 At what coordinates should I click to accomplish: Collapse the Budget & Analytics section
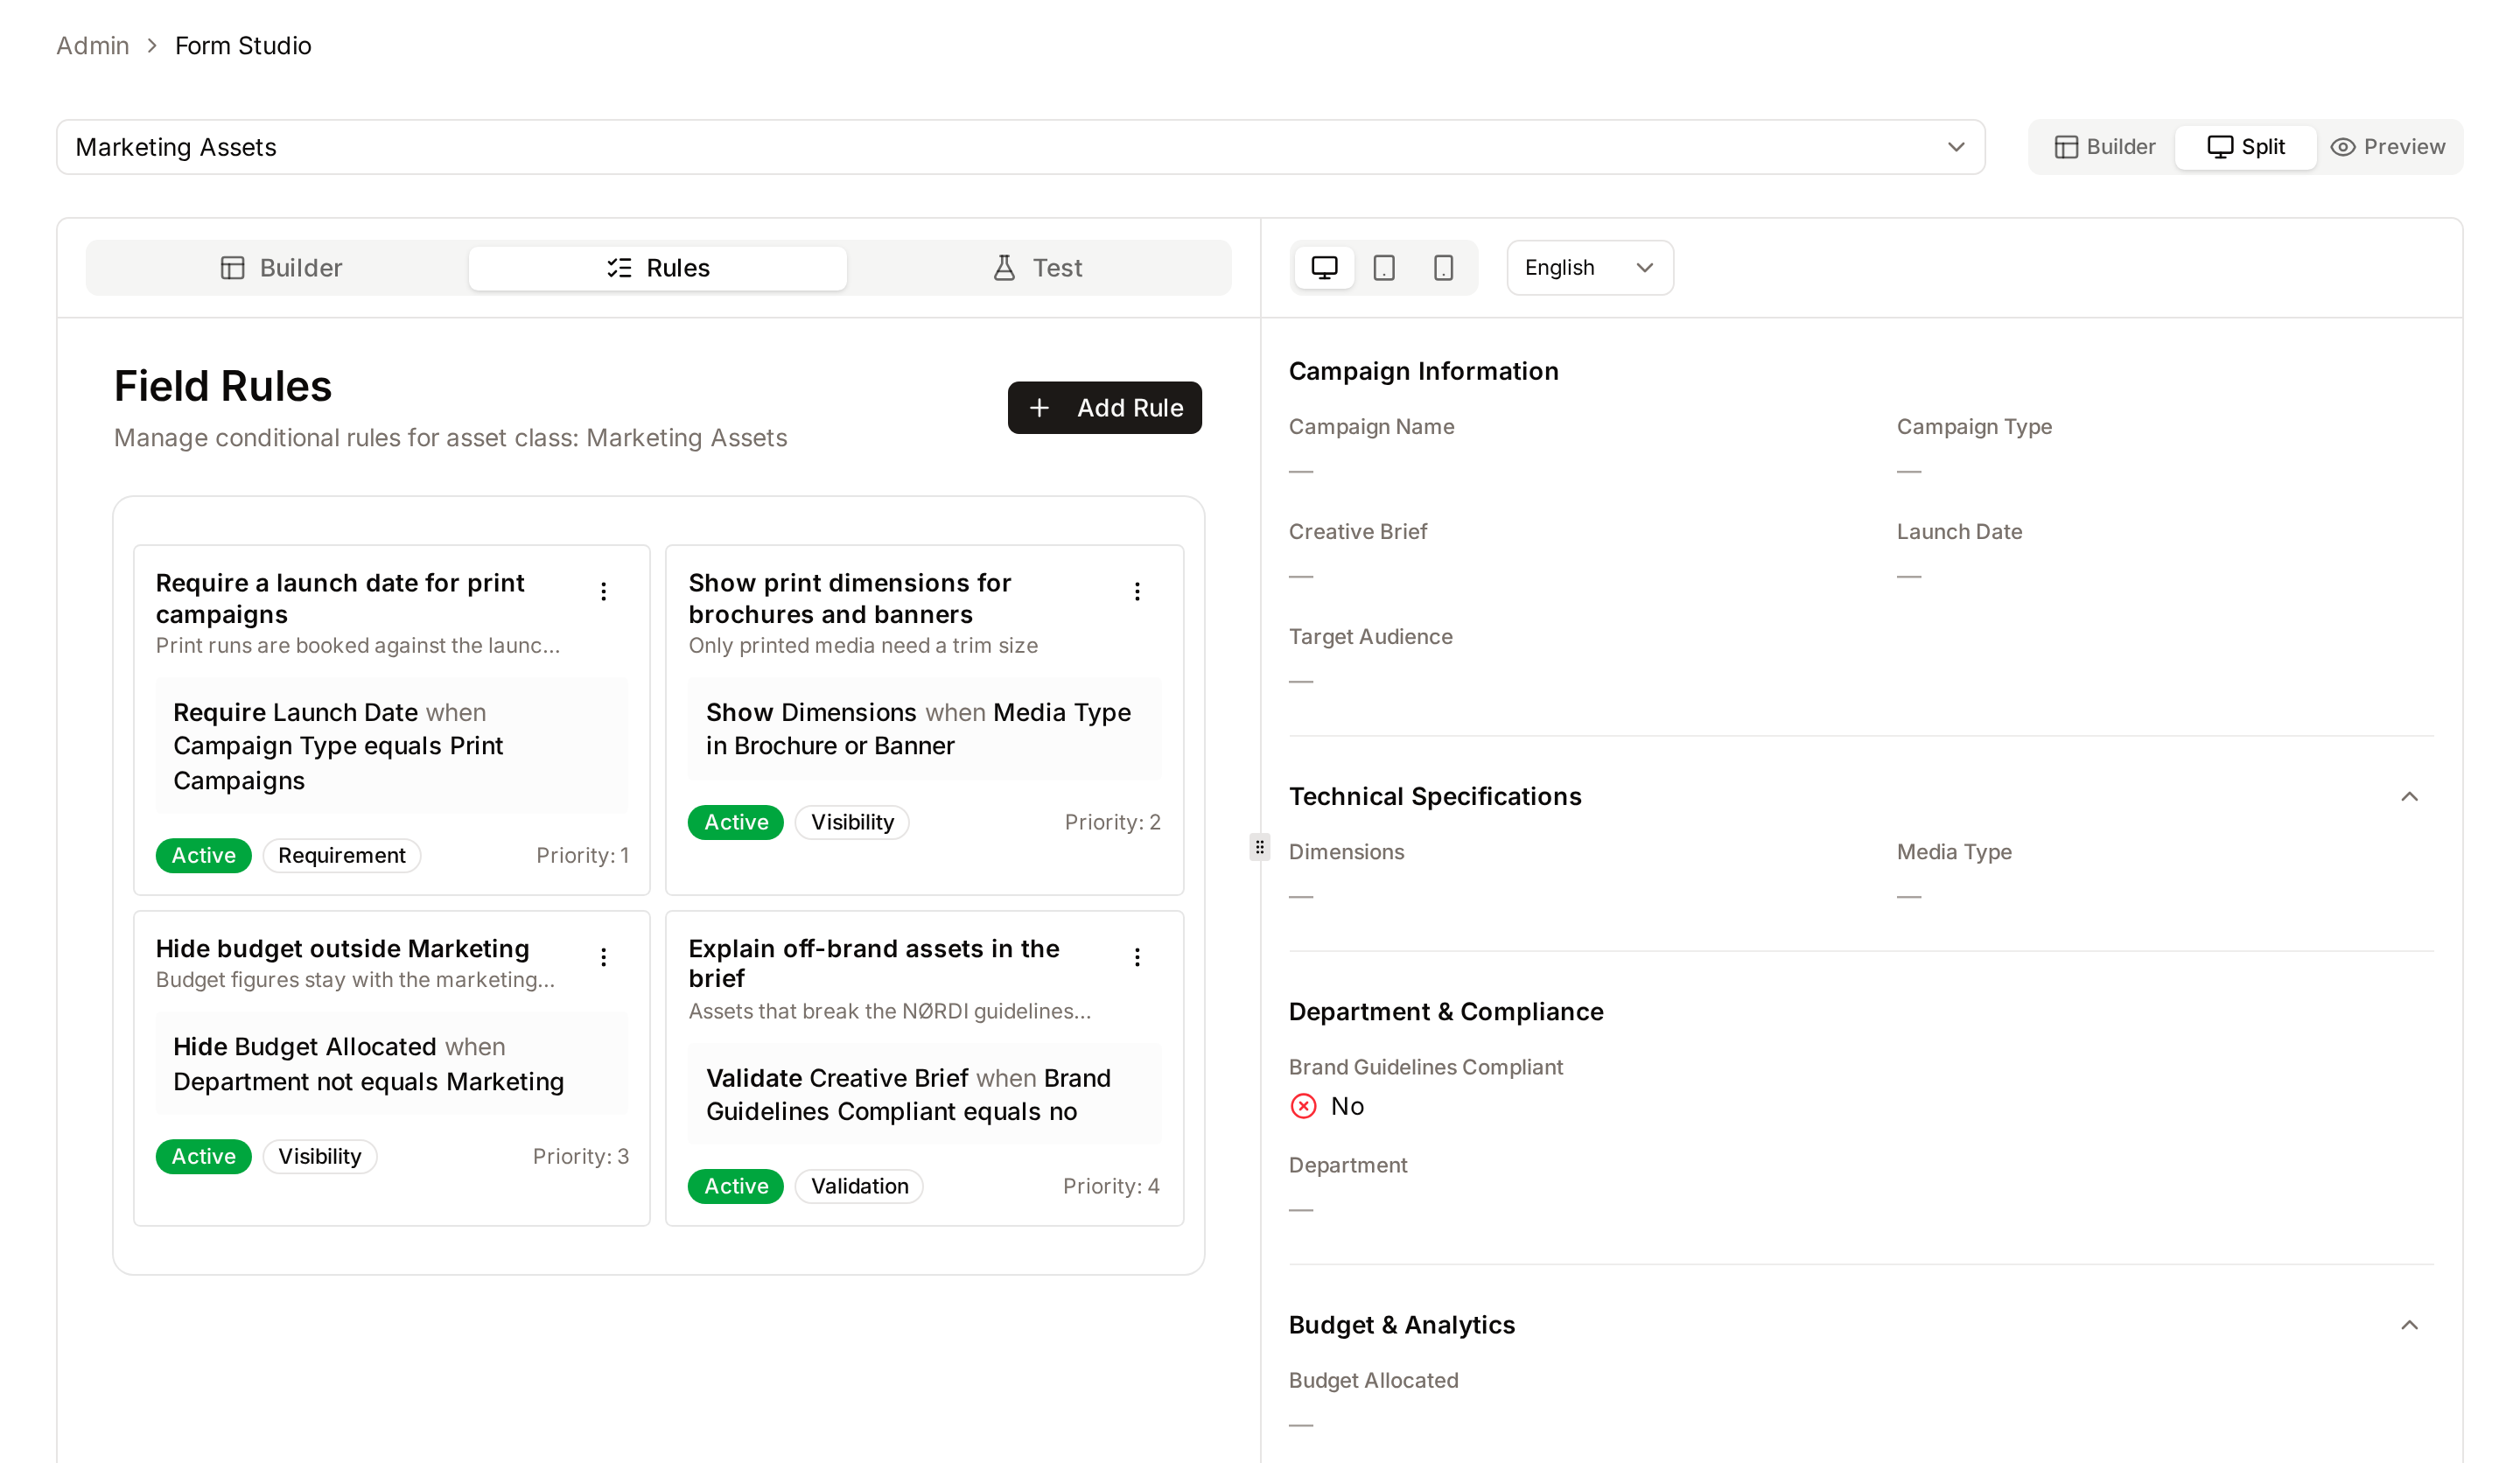(x=2409, y=1325)
